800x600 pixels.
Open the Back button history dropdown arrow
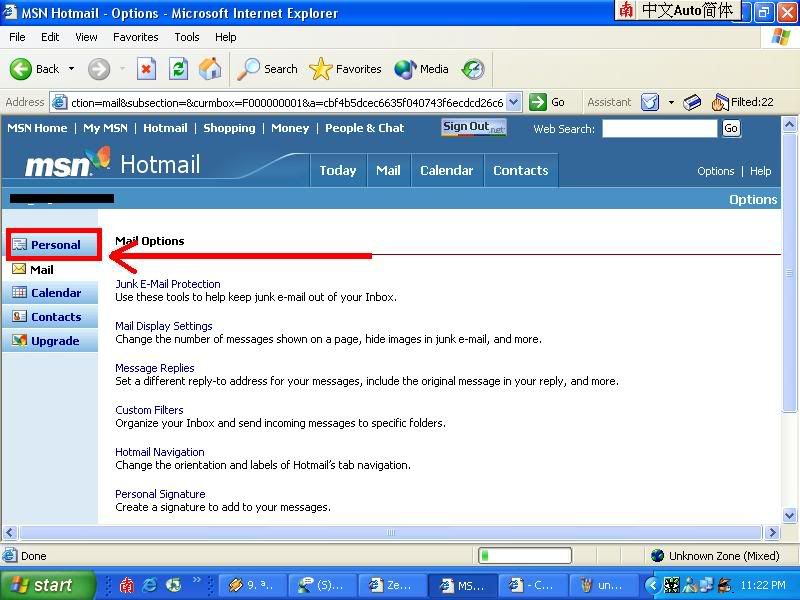point(71,69)
